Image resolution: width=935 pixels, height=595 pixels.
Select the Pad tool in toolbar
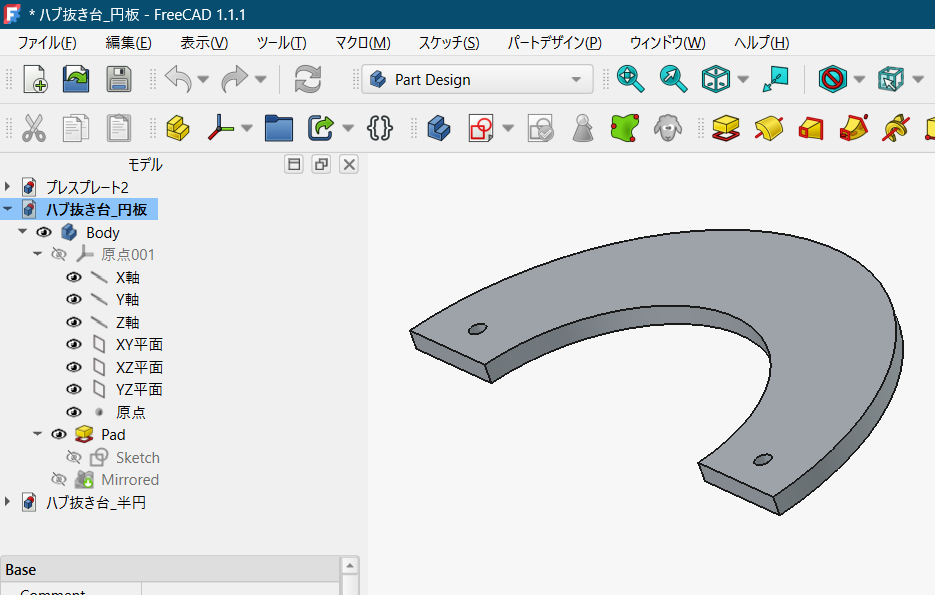pyautogui.click(x=726, y=128)
